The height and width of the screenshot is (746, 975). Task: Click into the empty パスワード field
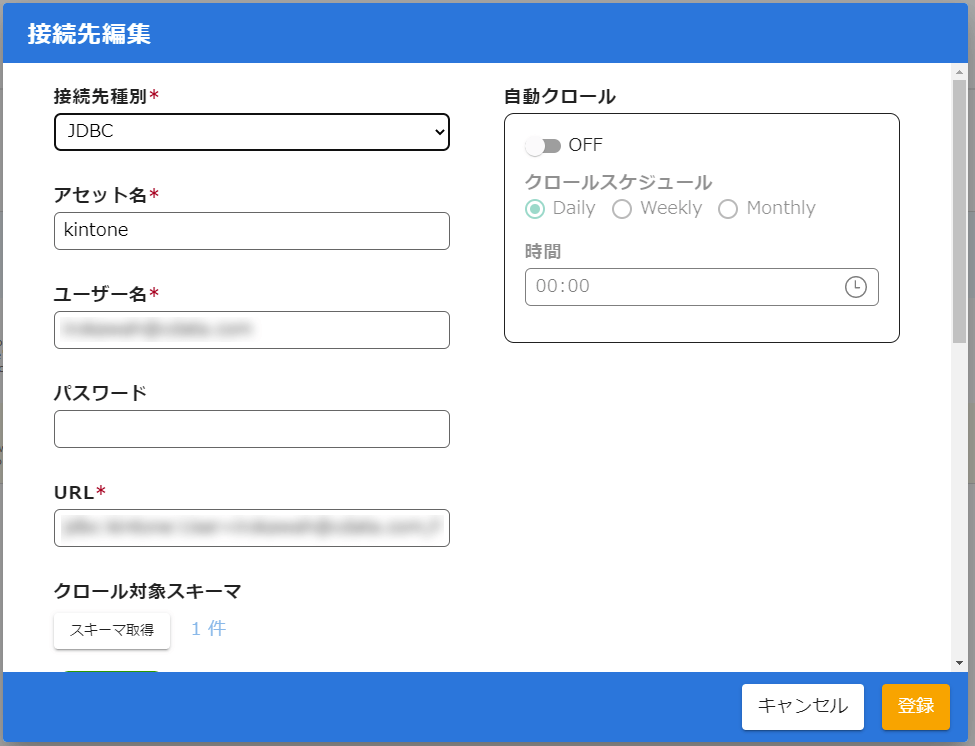tap(251, 429)
